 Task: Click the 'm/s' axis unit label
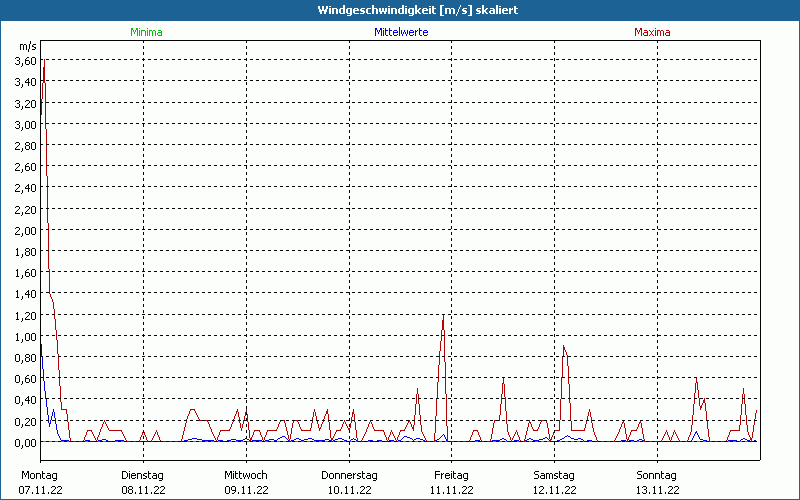28,46
